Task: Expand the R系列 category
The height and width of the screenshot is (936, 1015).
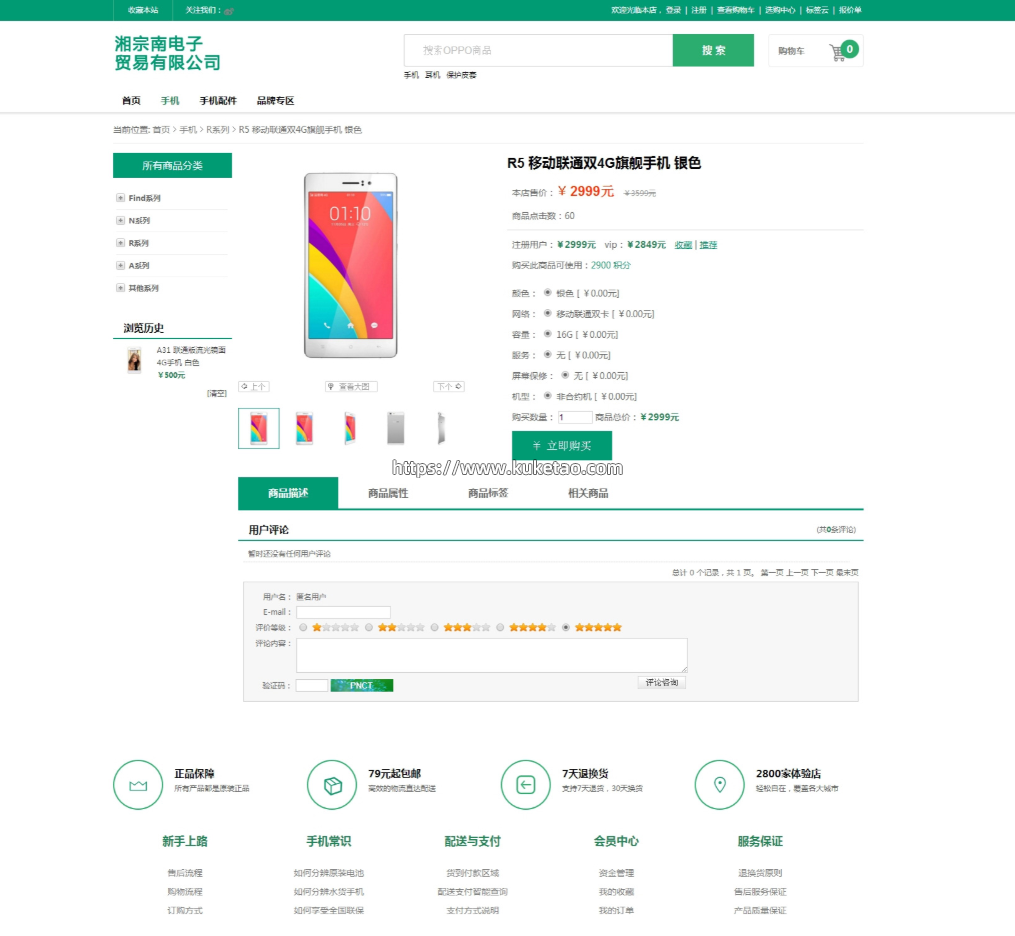Action: click(x=120, y=243)
